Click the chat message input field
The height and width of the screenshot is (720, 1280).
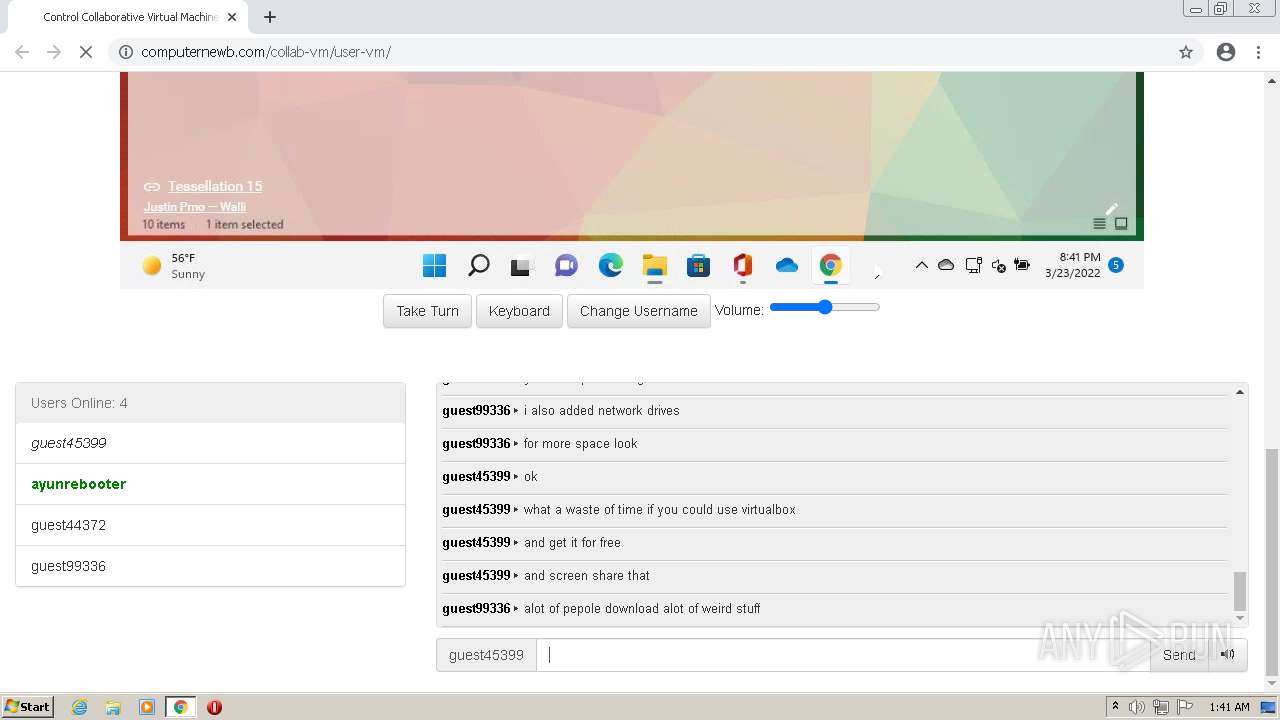pyautogui.click(x=843, y=655)
